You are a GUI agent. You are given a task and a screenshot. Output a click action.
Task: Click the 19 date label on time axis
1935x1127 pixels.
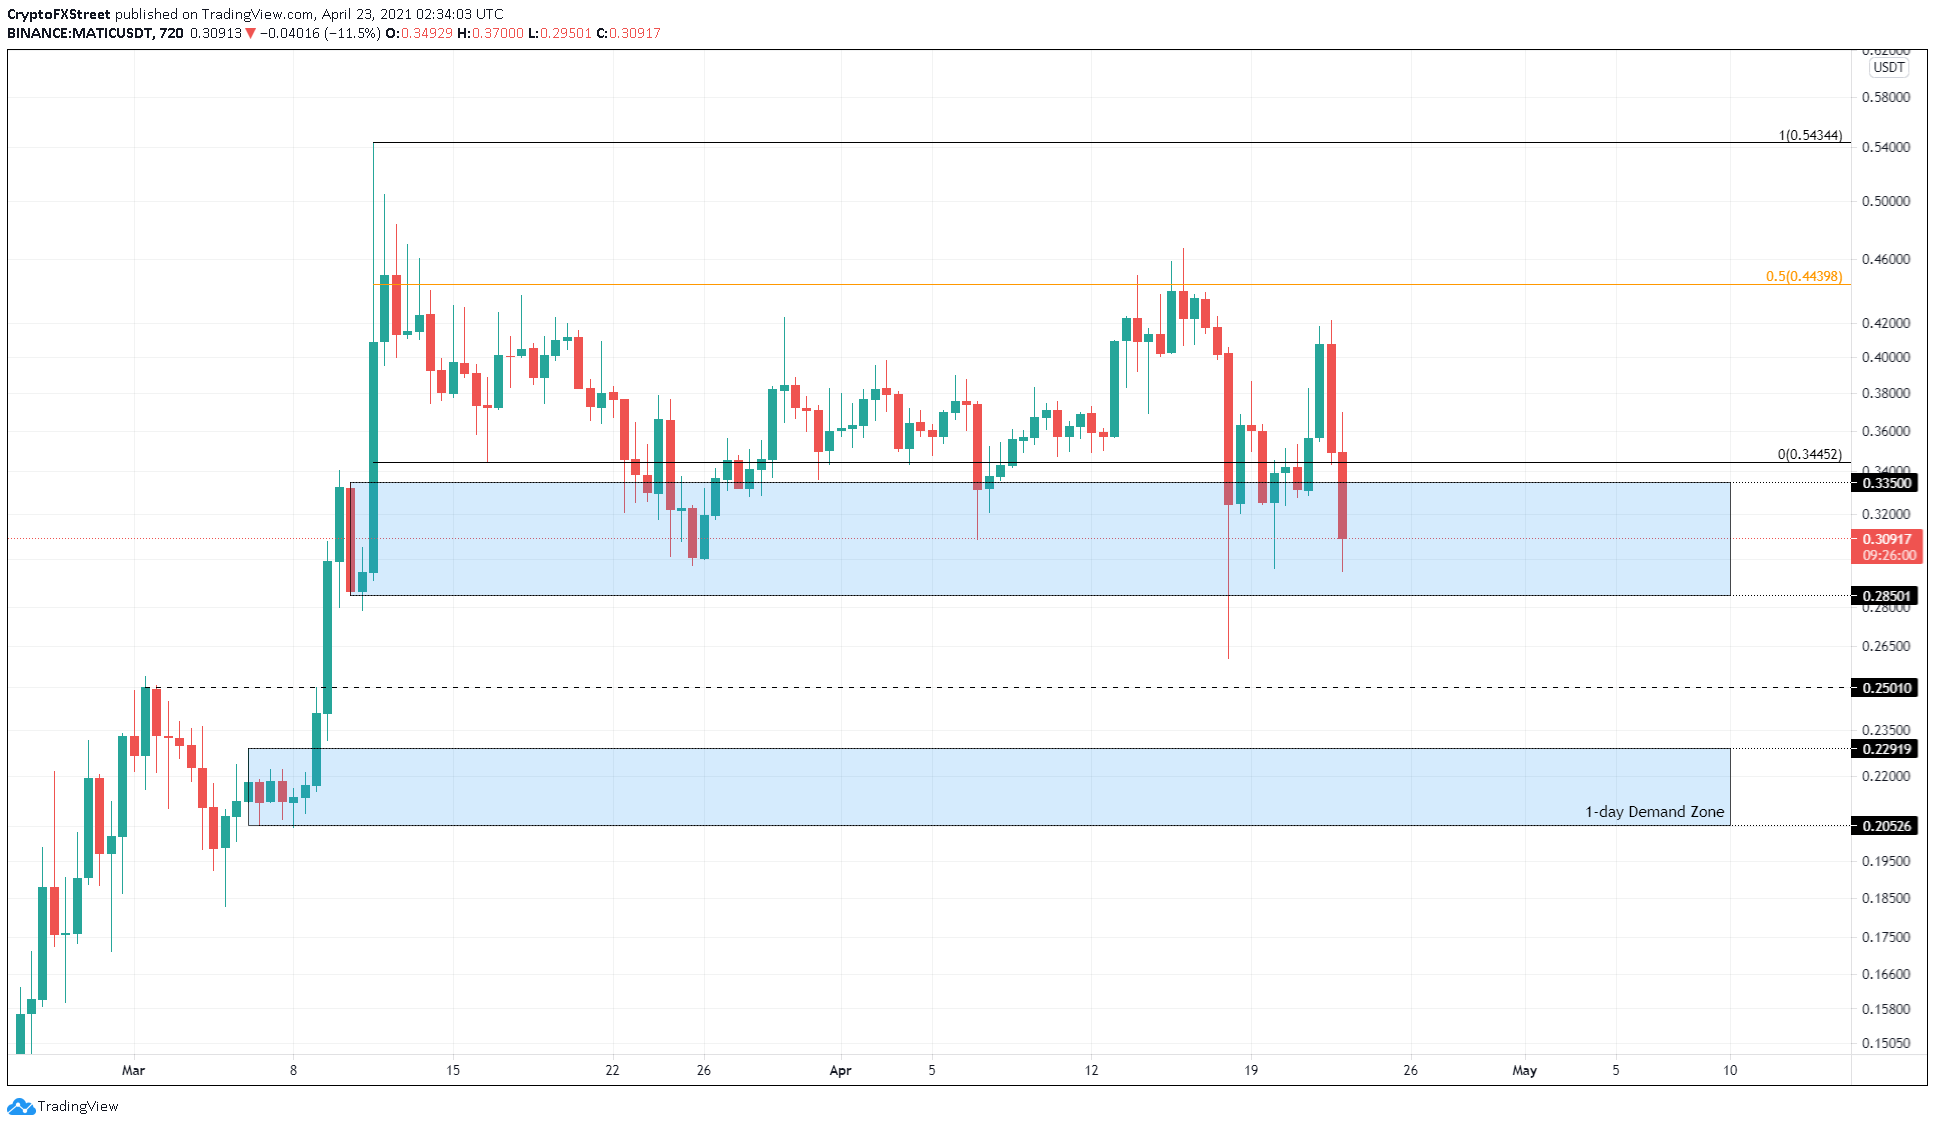point(1251,1070)
